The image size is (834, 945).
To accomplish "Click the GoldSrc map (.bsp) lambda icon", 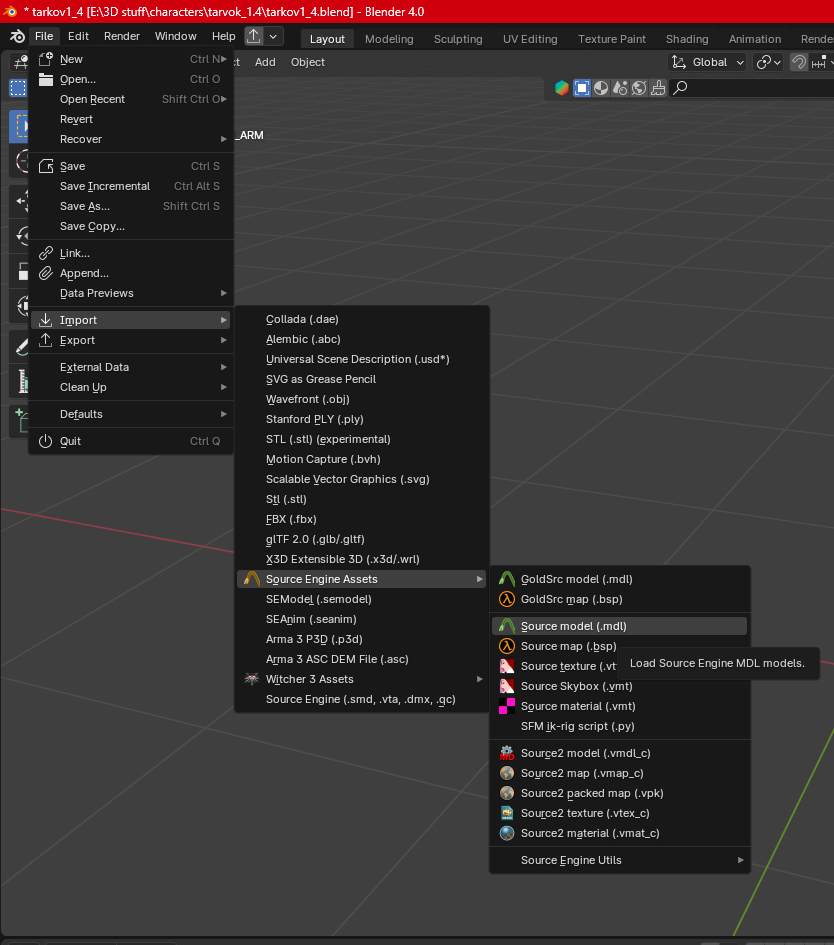I will point(507,599).
